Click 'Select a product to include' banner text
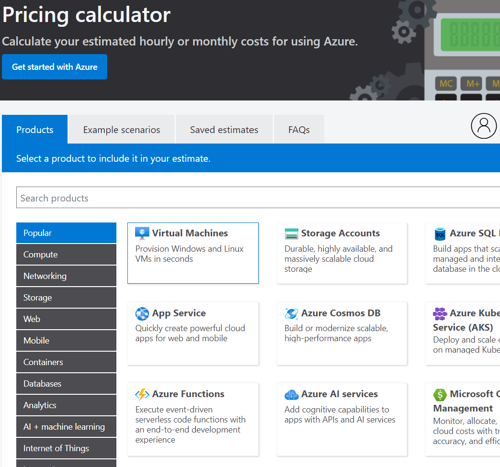 [x=113, y=158]
